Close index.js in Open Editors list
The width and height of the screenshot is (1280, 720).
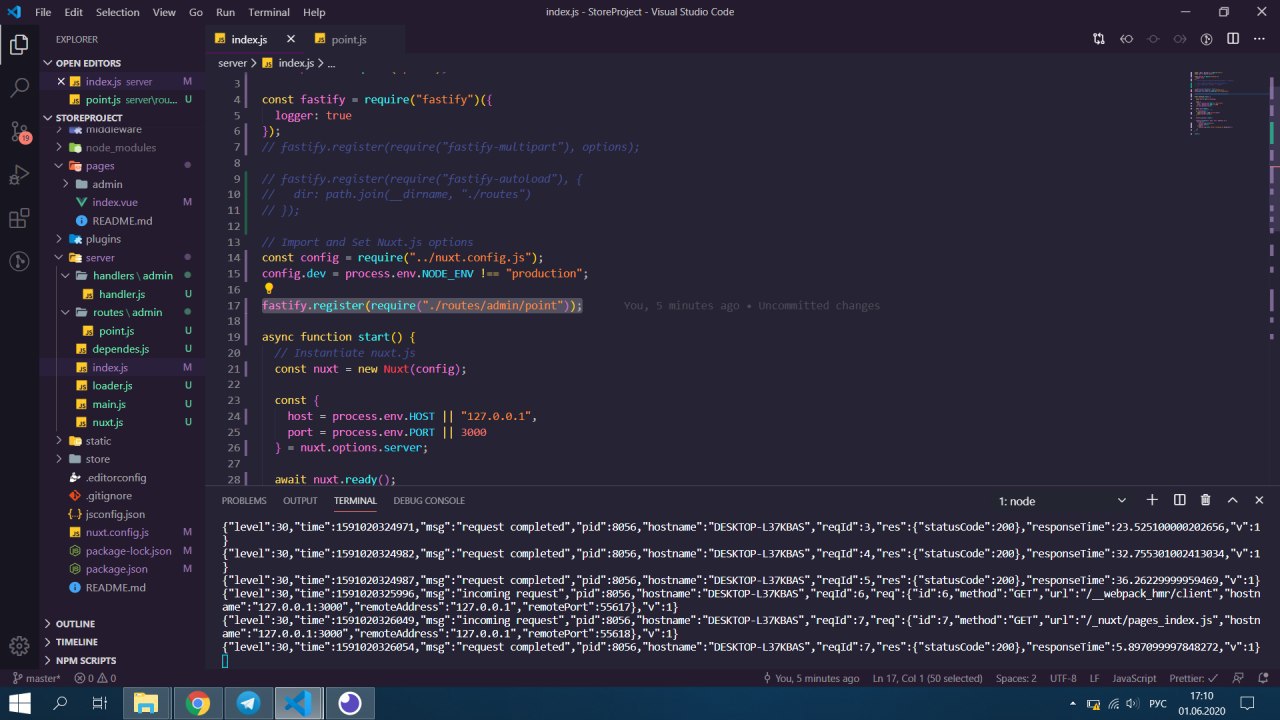coord(62,82)
